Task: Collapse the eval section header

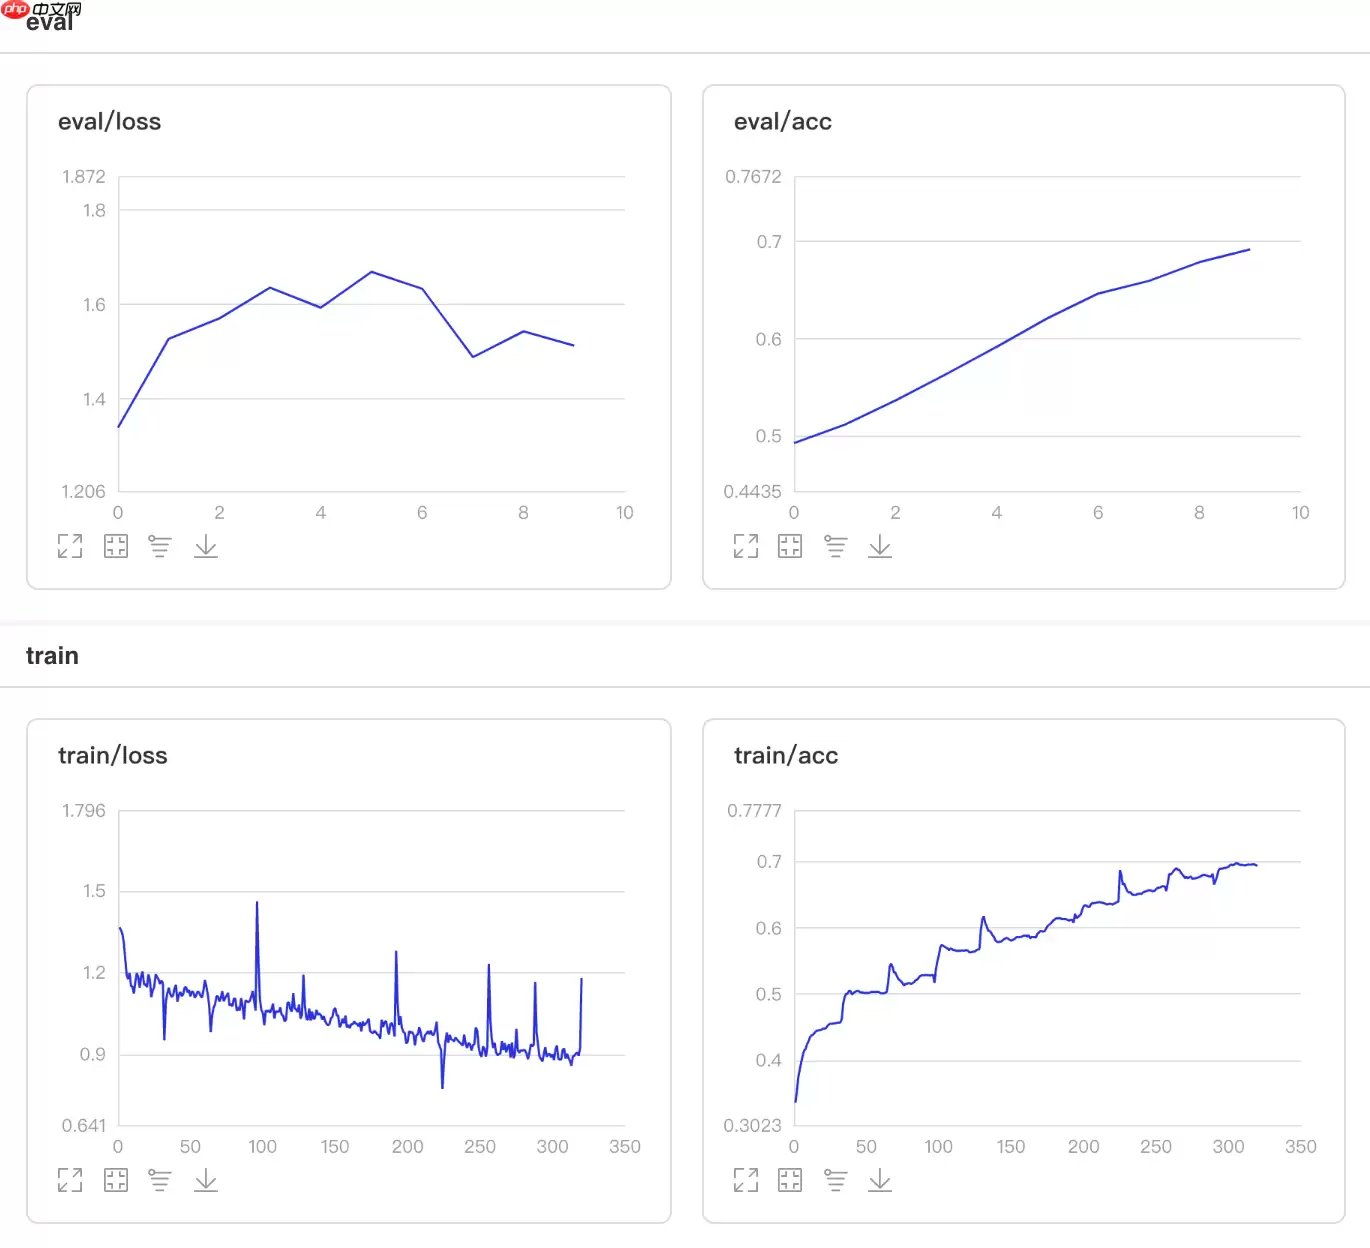Action: [50, 22]
